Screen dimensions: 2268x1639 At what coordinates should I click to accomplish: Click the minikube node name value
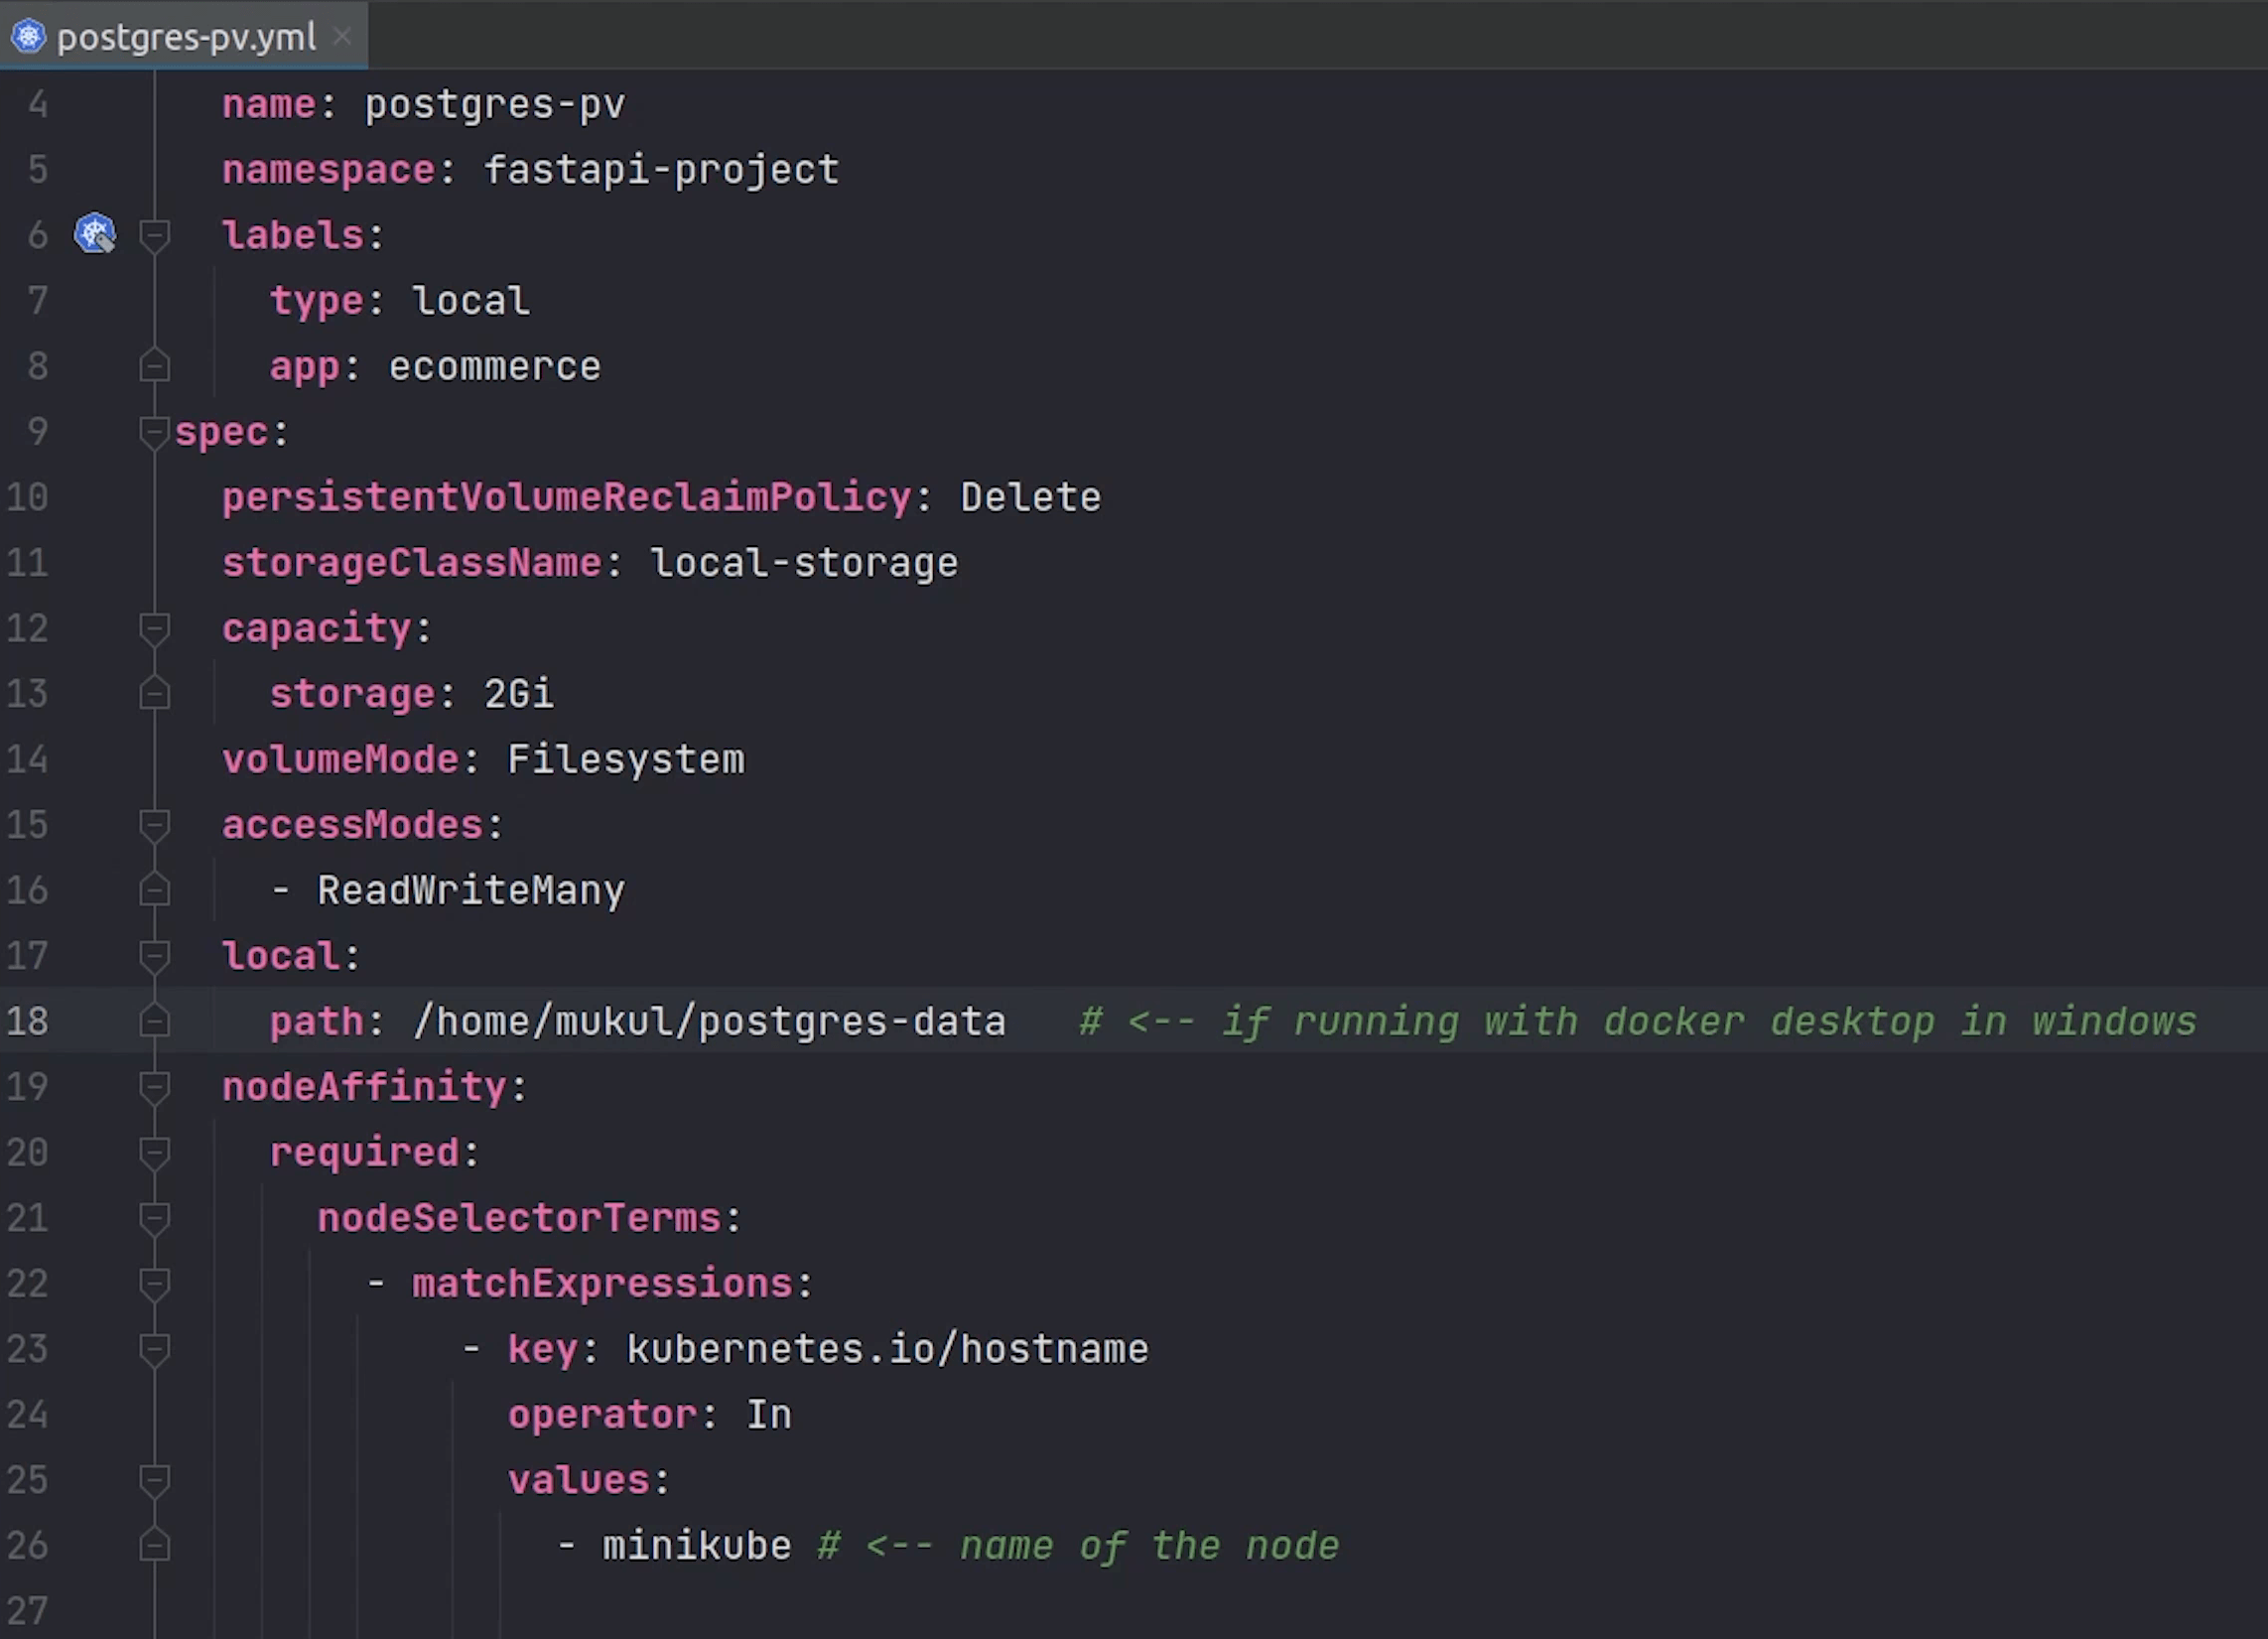click(696, 1546)
